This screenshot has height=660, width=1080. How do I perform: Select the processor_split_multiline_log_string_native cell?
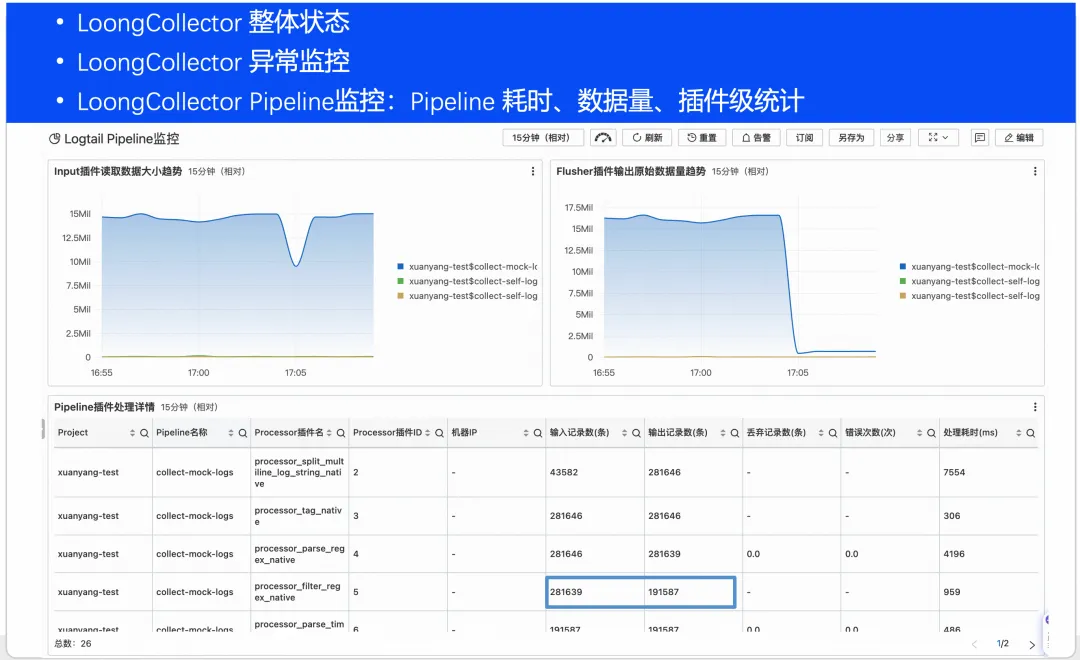[299, 473]
